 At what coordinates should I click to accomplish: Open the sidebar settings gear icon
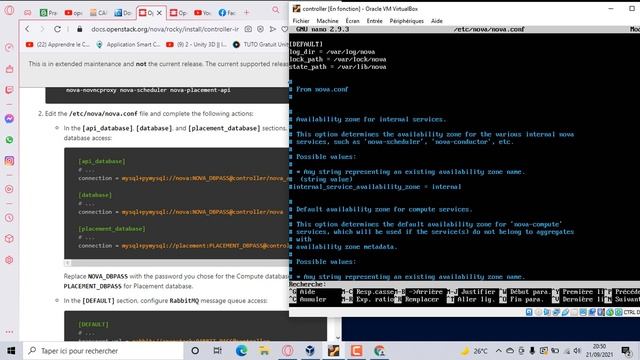(9, 260)
